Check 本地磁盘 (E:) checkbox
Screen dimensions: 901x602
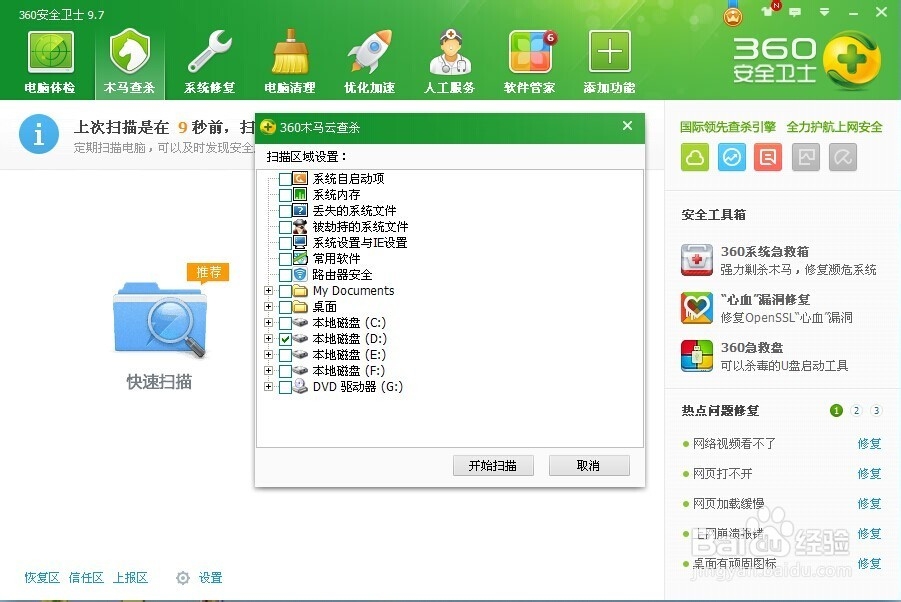point(285,355)
